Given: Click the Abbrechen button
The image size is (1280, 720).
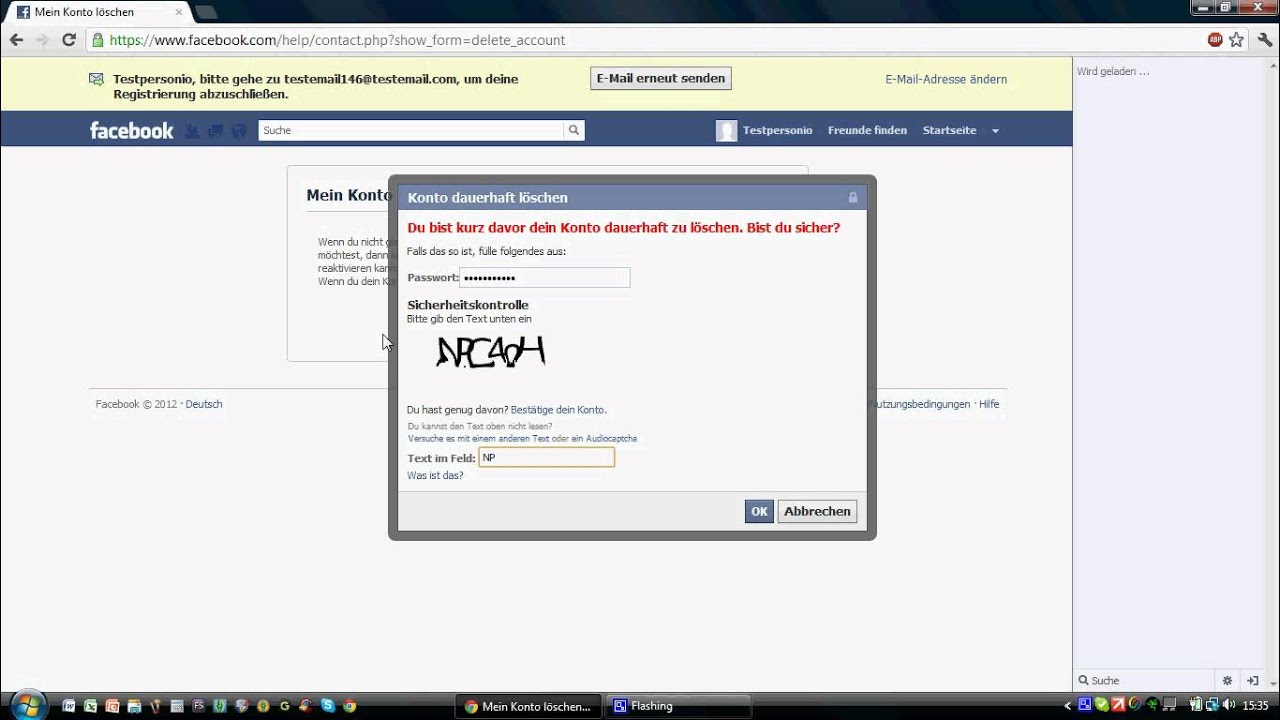Looking at the screenshot, I should click(x=817, y=511).
